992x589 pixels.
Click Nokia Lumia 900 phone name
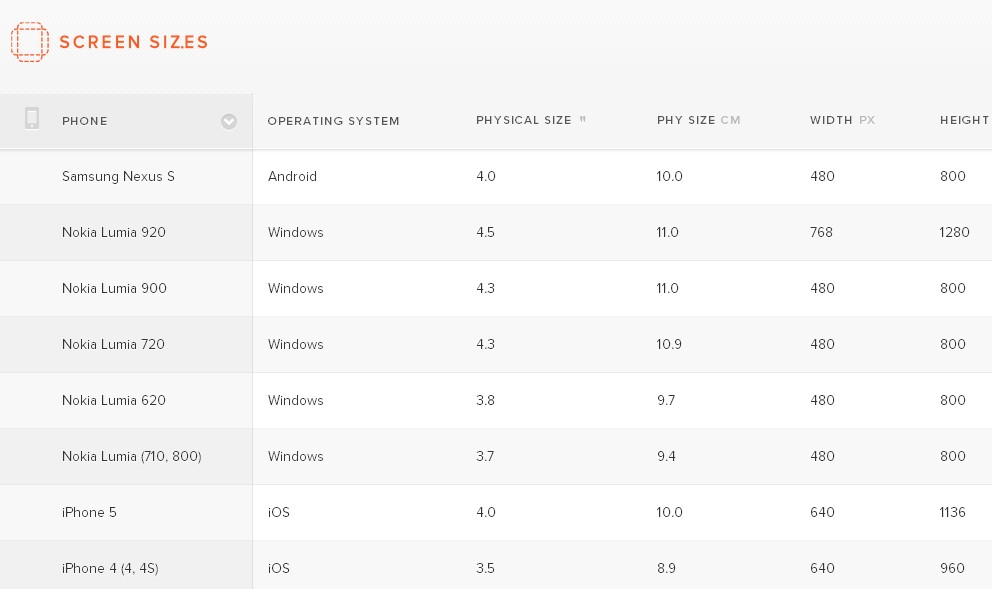(x=114, y=288)
